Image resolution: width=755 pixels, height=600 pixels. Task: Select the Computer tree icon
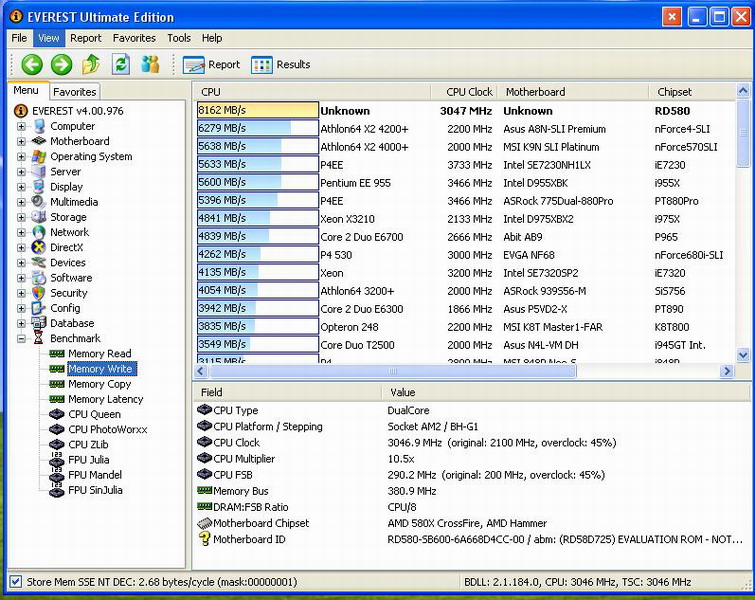pyautogui.click(x=39, y=126)
